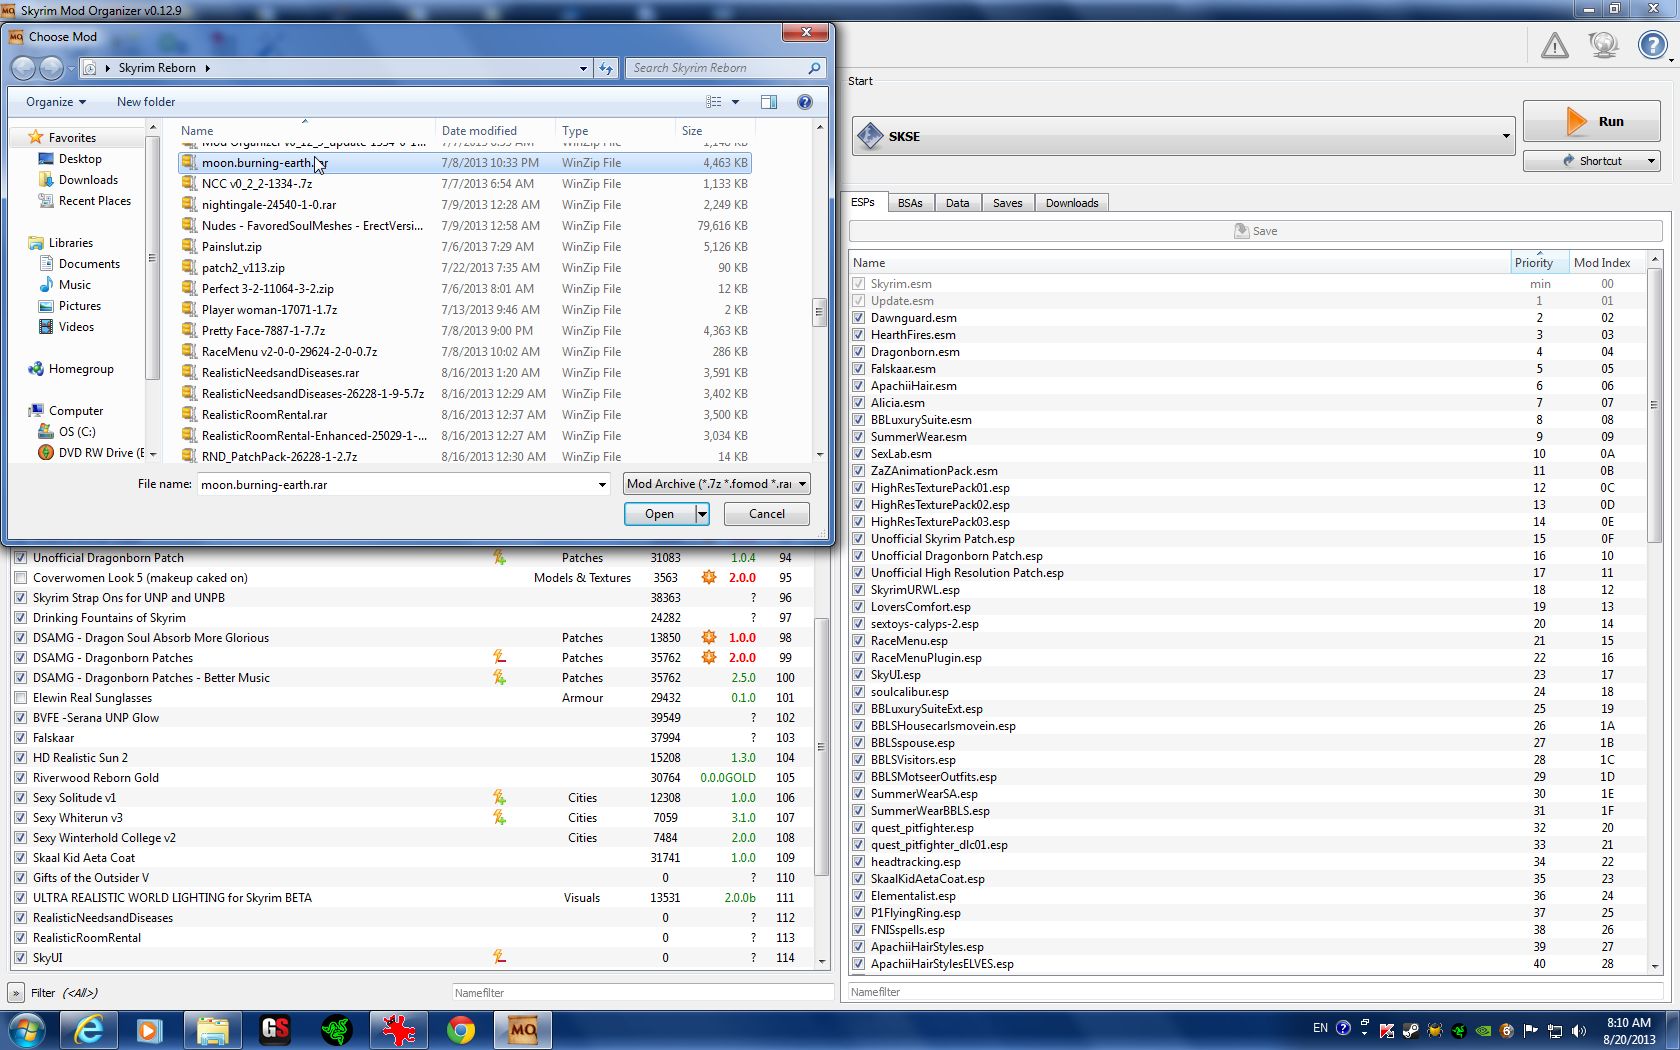Expand the SKSE executable dropdown
The height and width of the screenshot is (1050, 1680).
coord(1505,136)
